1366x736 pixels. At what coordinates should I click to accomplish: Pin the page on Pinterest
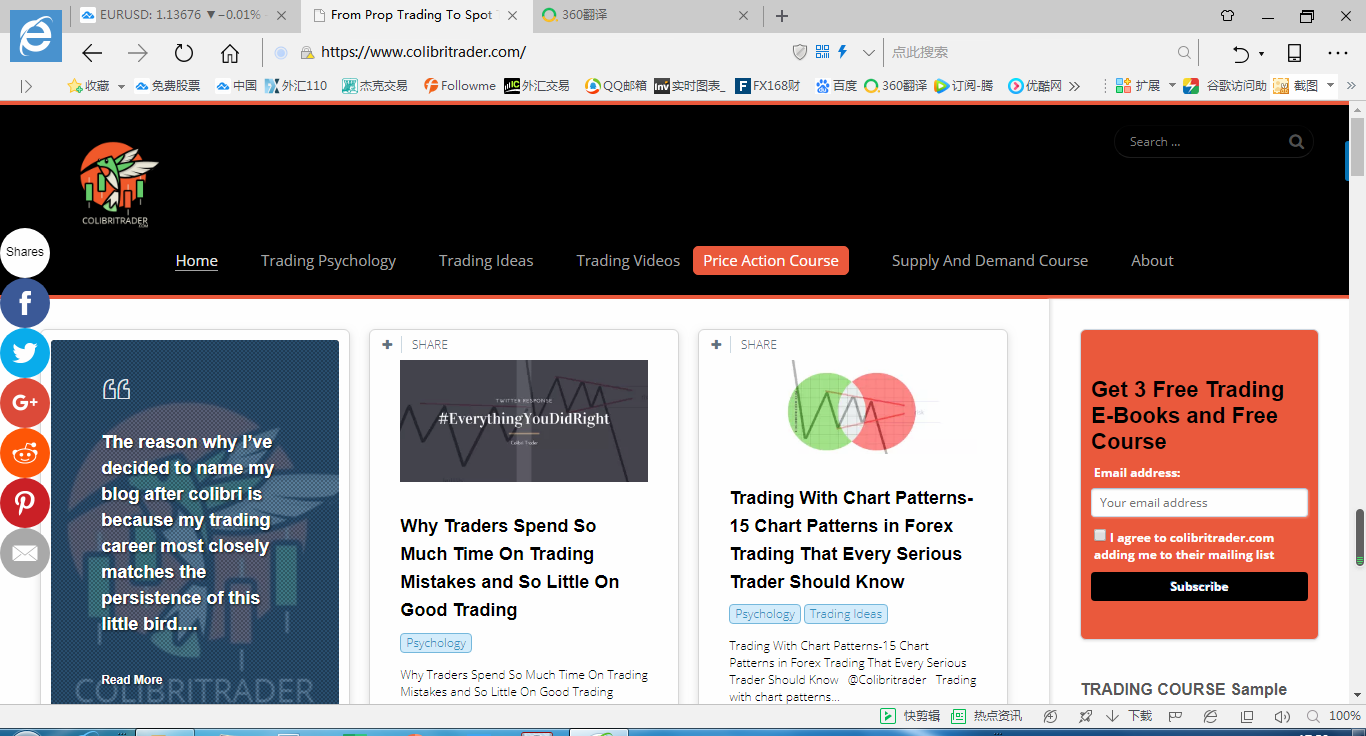(x=25, y=503)
